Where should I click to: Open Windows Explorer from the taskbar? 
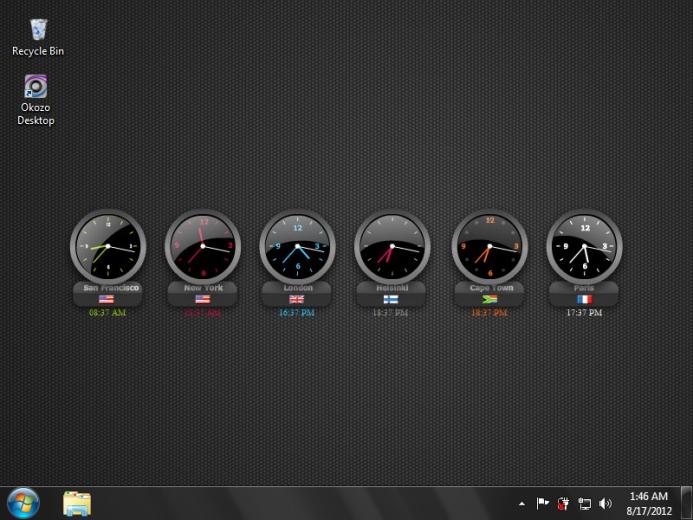[77, 503]
